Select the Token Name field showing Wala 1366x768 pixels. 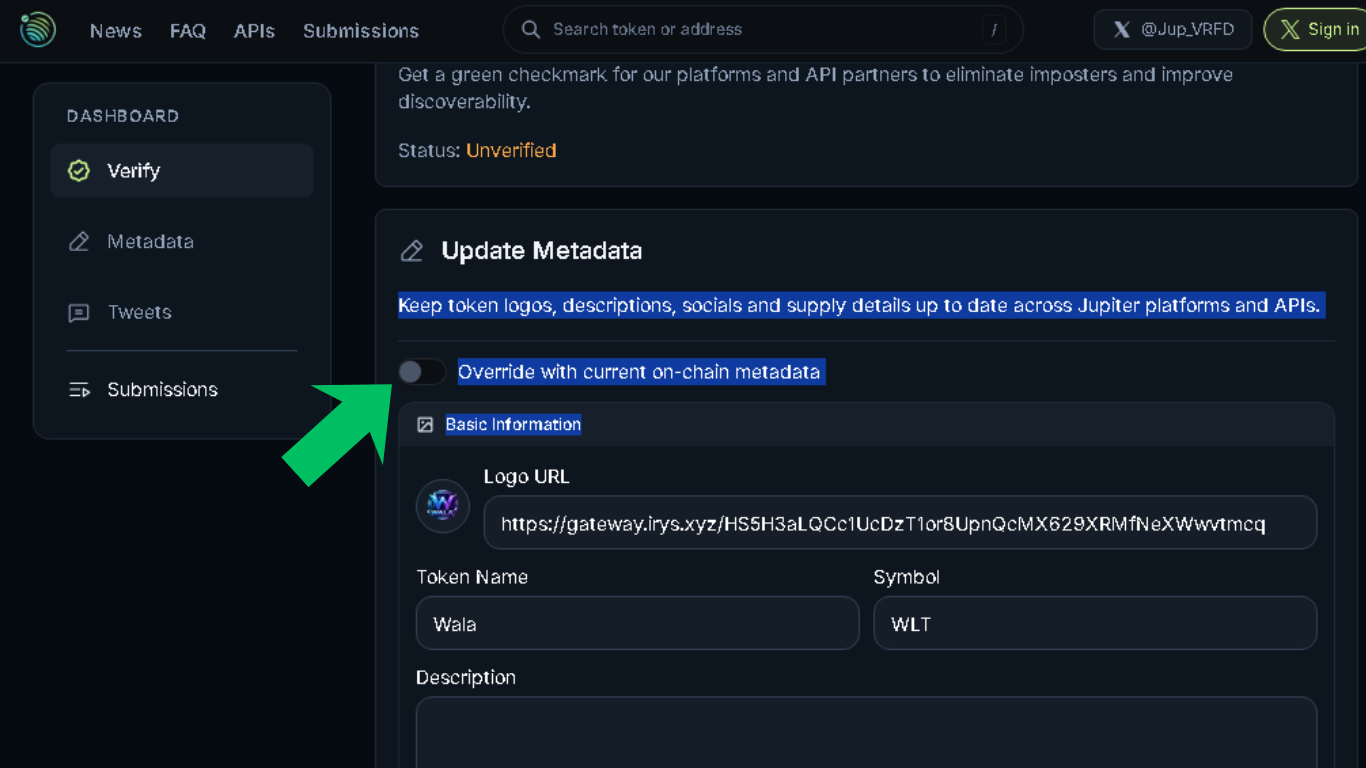pyautogui.click(x=637, y=623)
